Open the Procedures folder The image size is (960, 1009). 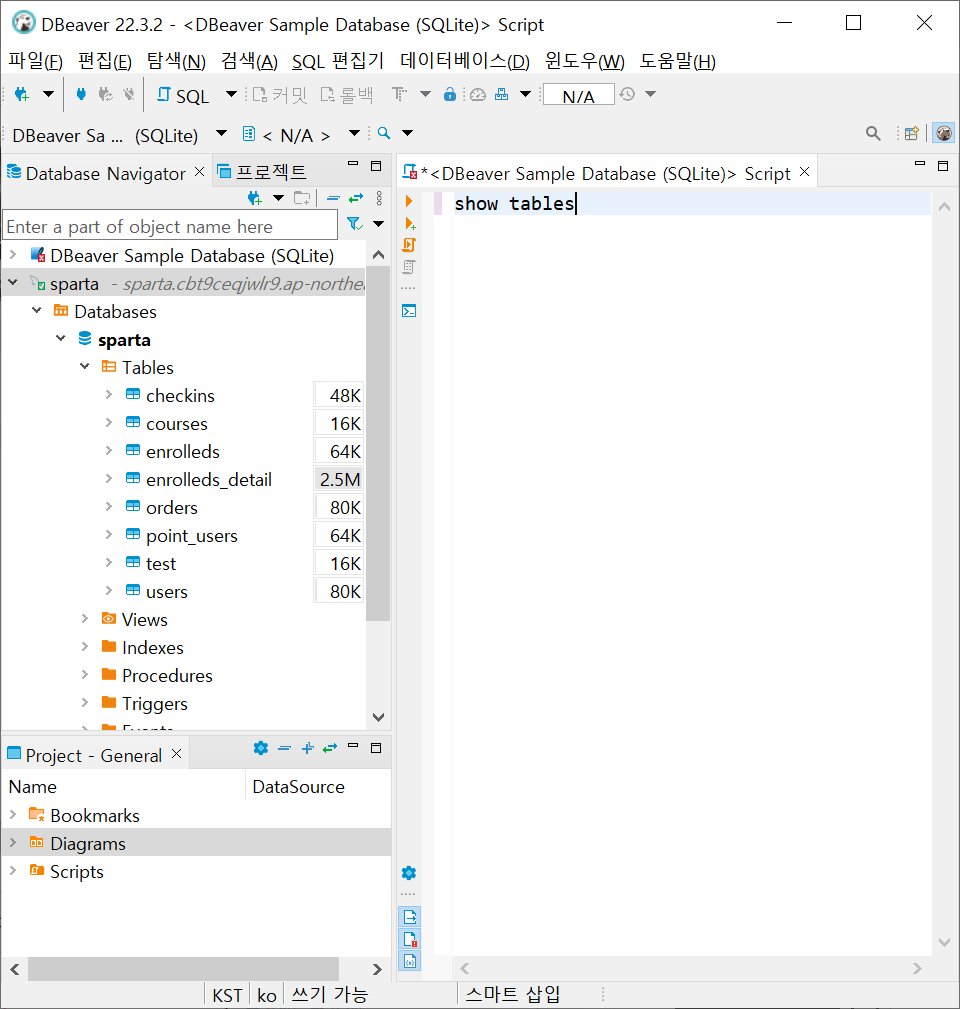pyautogui.click(x=167, y=676)
